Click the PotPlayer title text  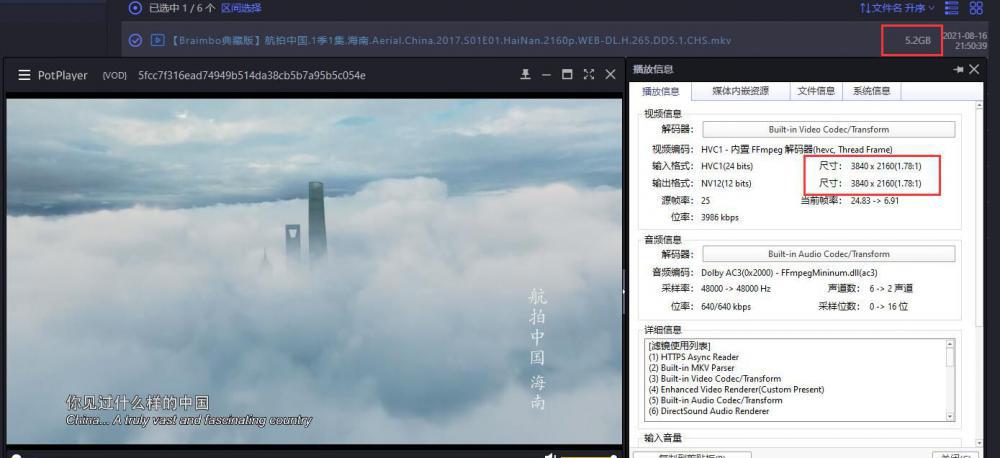click(x=62, y=75)
